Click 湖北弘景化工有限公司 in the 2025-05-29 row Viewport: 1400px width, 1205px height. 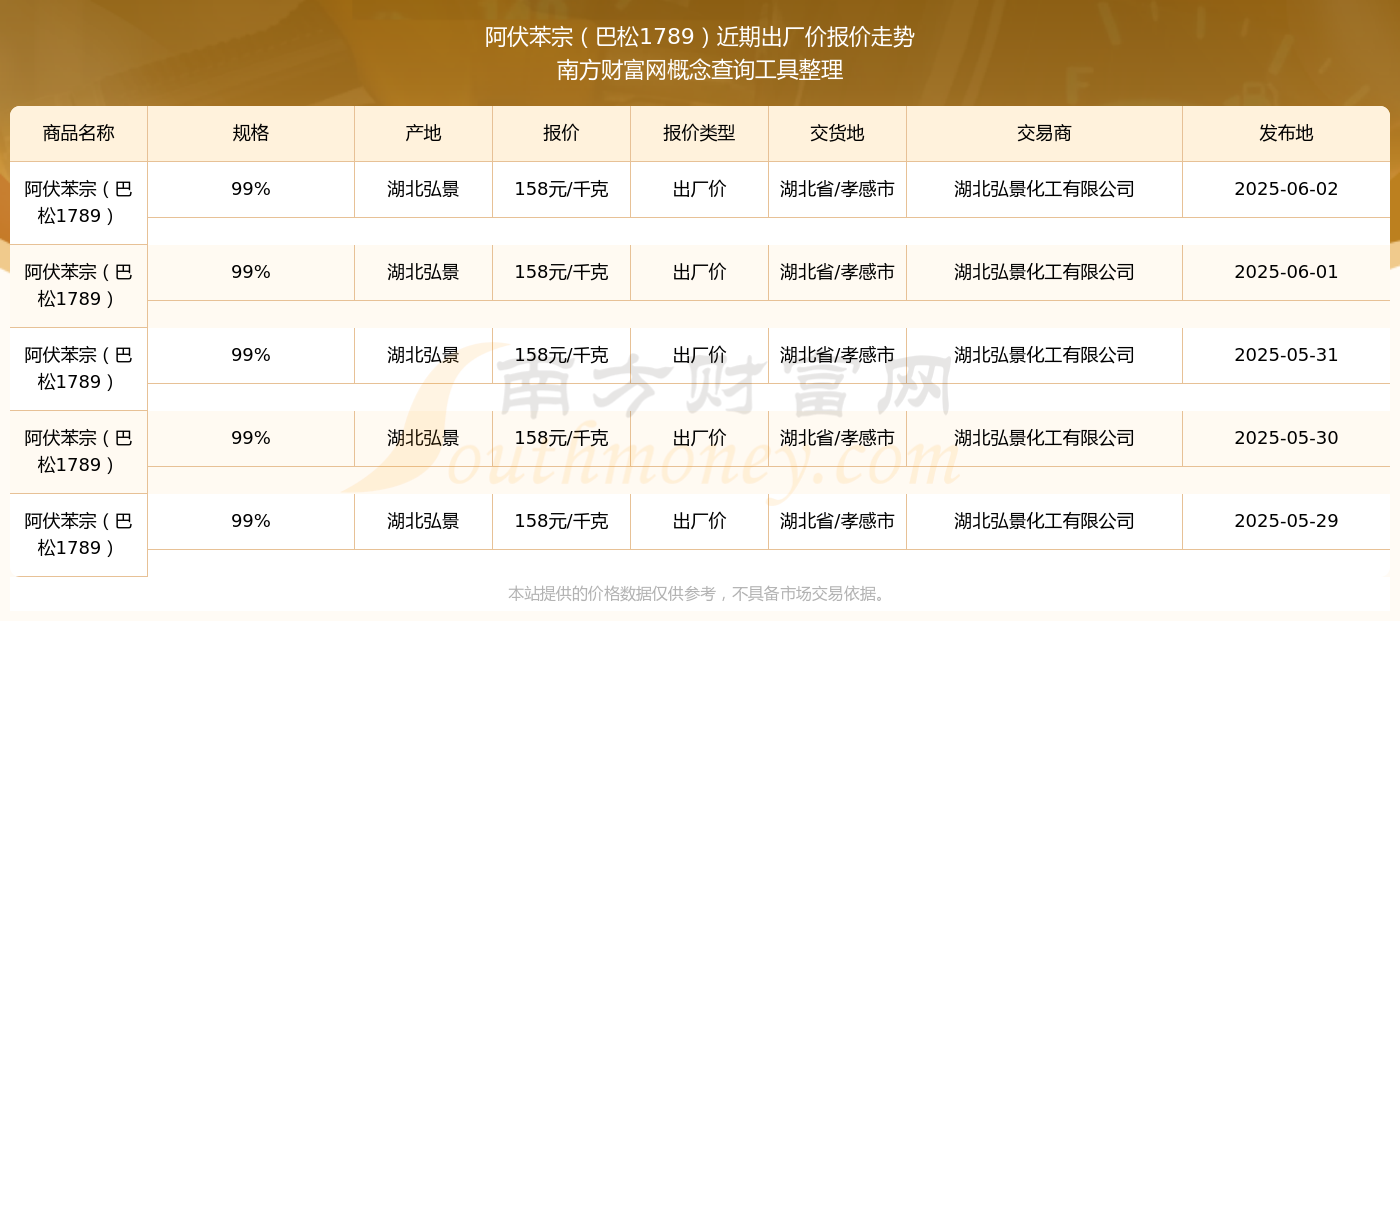click(x=1044, y=521)
